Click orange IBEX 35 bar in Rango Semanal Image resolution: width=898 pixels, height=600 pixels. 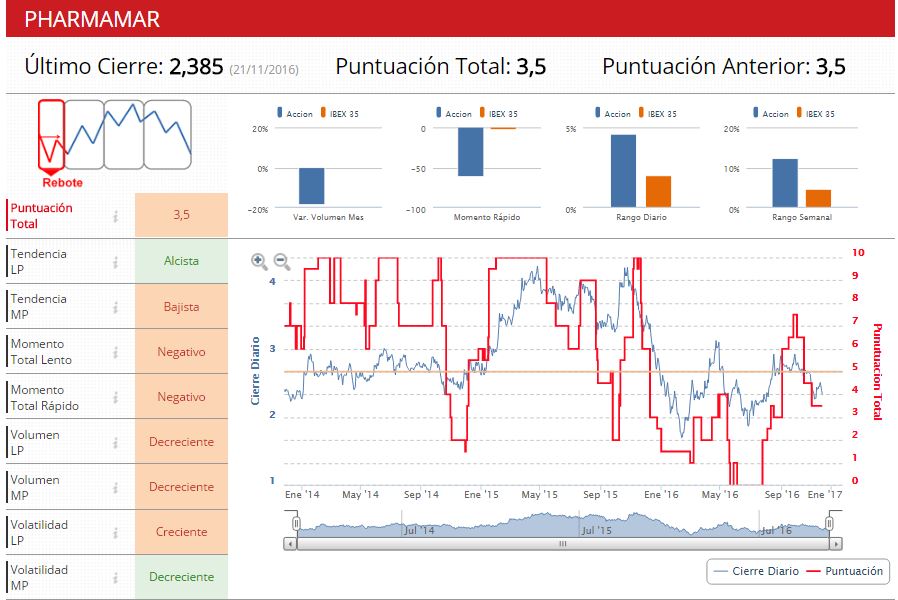[x=818, y=198]
